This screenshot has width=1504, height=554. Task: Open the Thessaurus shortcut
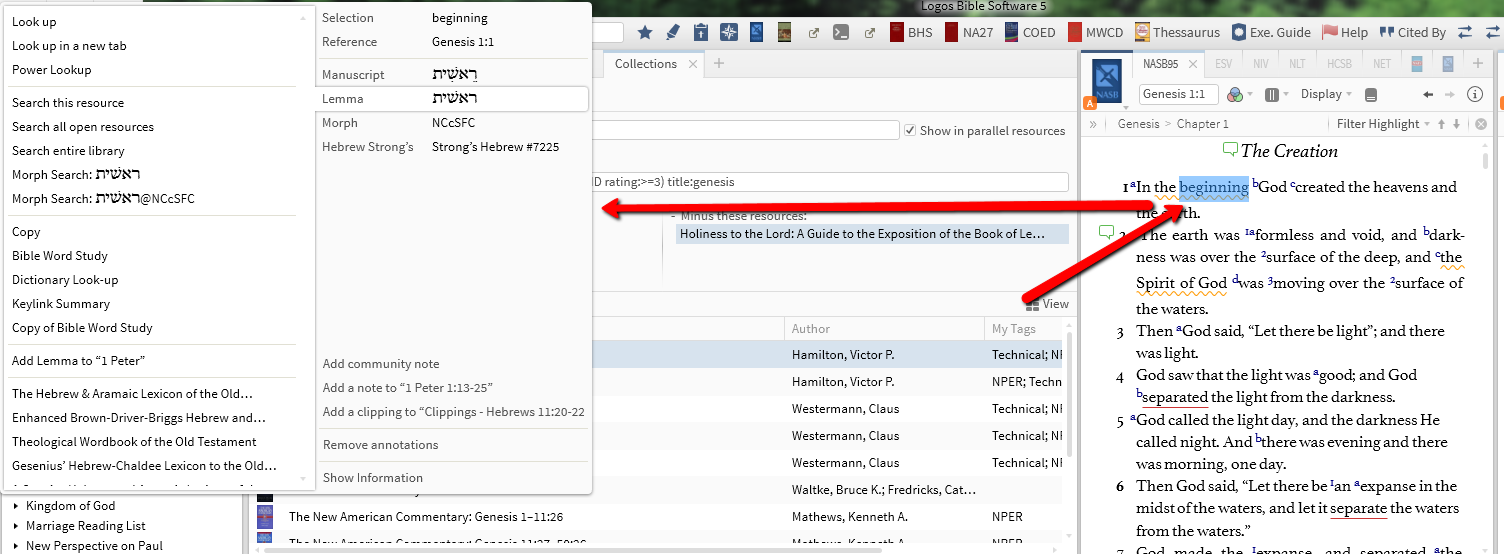point(1177,32)
